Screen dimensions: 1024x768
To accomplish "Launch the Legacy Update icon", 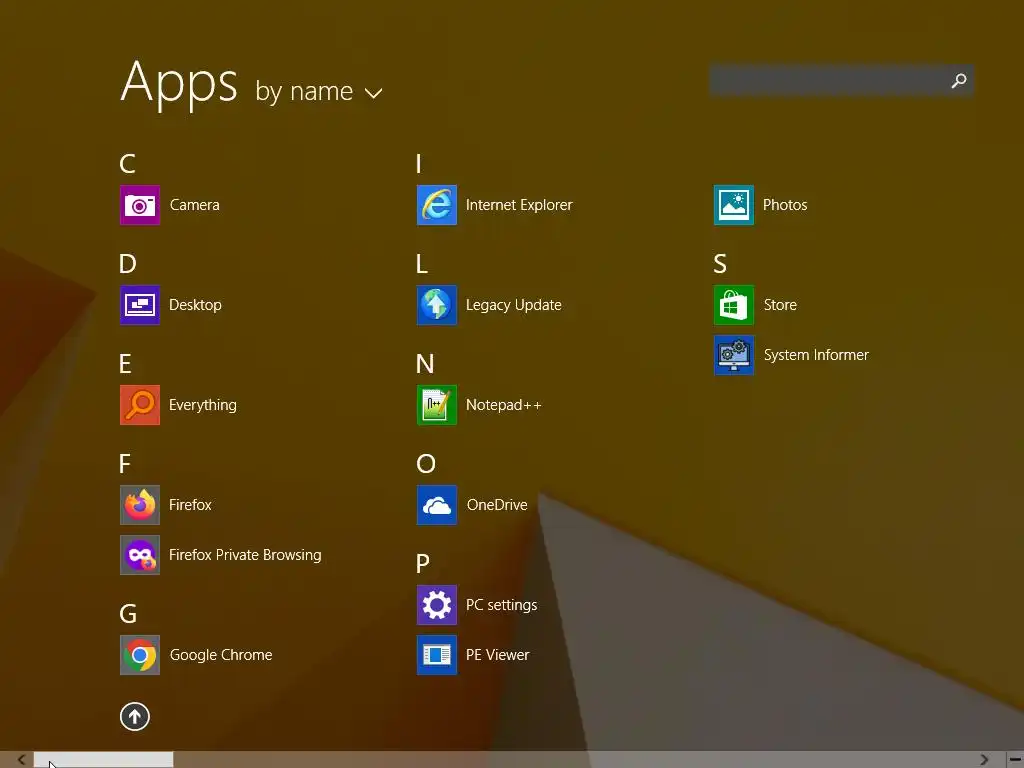I will [437, 305].
